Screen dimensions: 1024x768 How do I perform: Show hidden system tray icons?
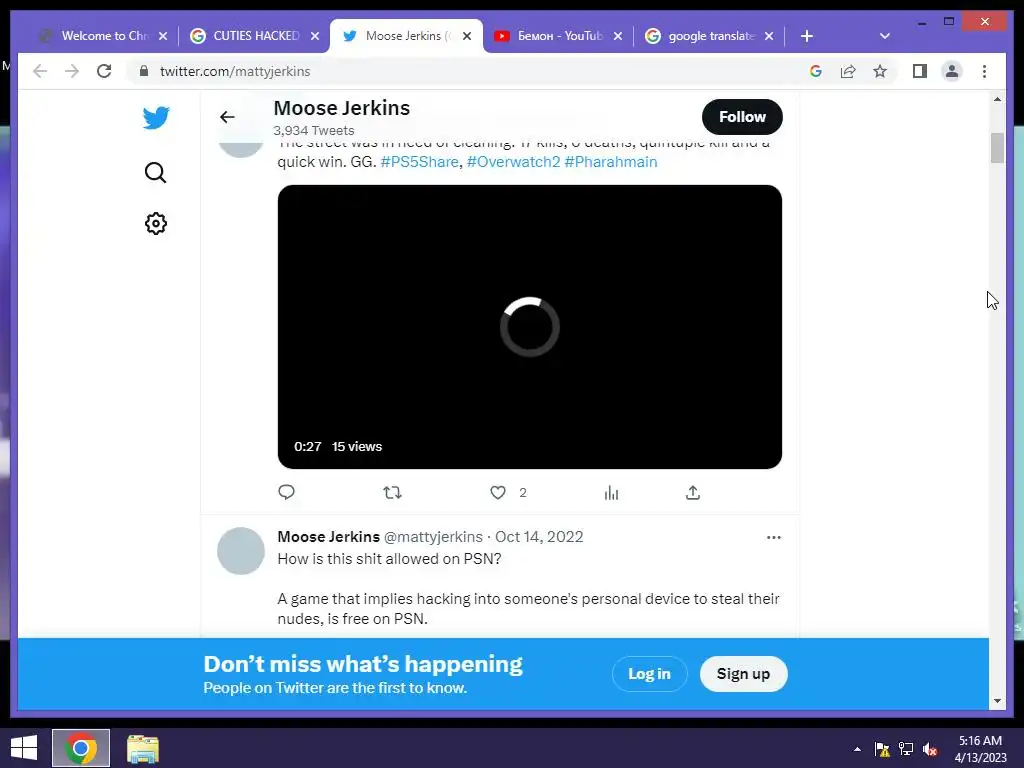(857, 749)
